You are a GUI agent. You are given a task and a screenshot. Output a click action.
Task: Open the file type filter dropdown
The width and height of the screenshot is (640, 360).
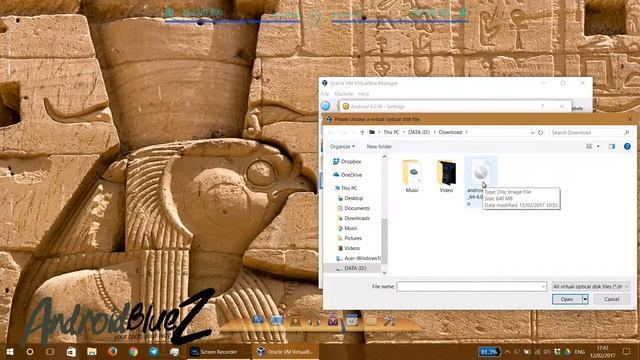click(x=590, y=287)
